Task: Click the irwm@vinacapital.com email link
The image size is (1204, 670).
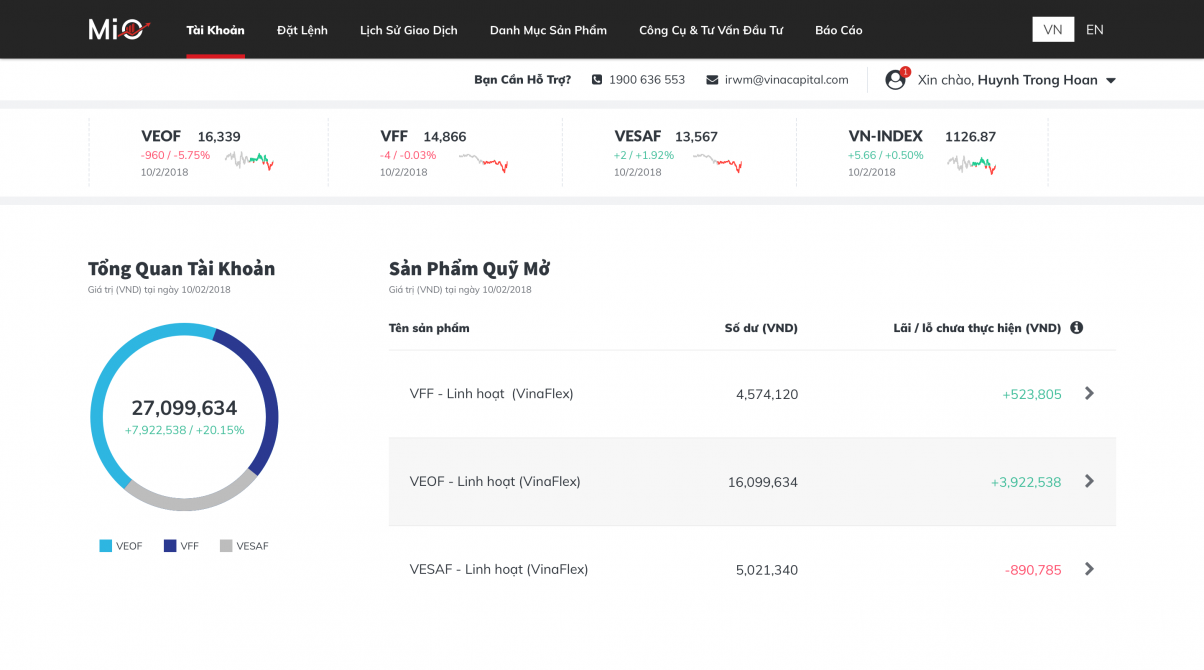Action: coord(786,80)
